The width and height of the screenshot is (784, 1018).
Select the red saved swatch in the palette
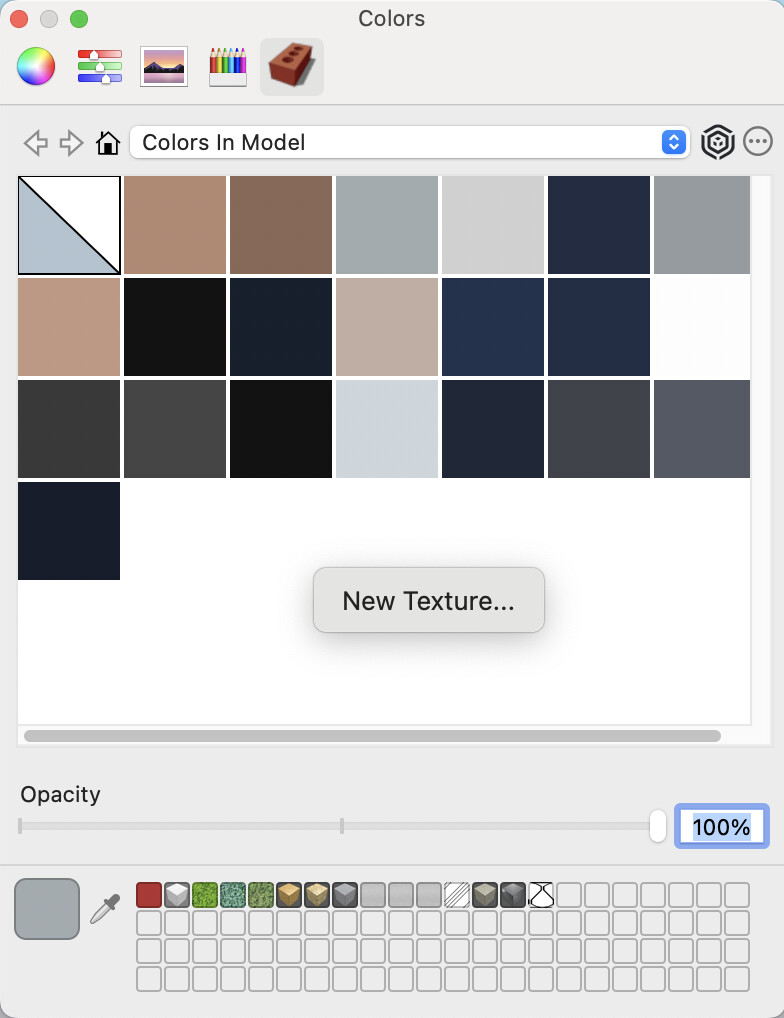[149, 895]
